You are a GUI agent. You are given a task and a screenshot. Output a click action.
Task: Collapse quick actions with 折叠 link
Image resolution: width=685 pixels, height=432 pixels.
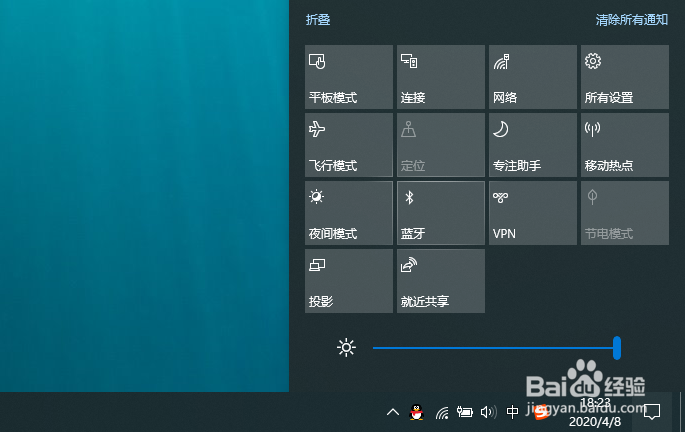coord(318,20)
